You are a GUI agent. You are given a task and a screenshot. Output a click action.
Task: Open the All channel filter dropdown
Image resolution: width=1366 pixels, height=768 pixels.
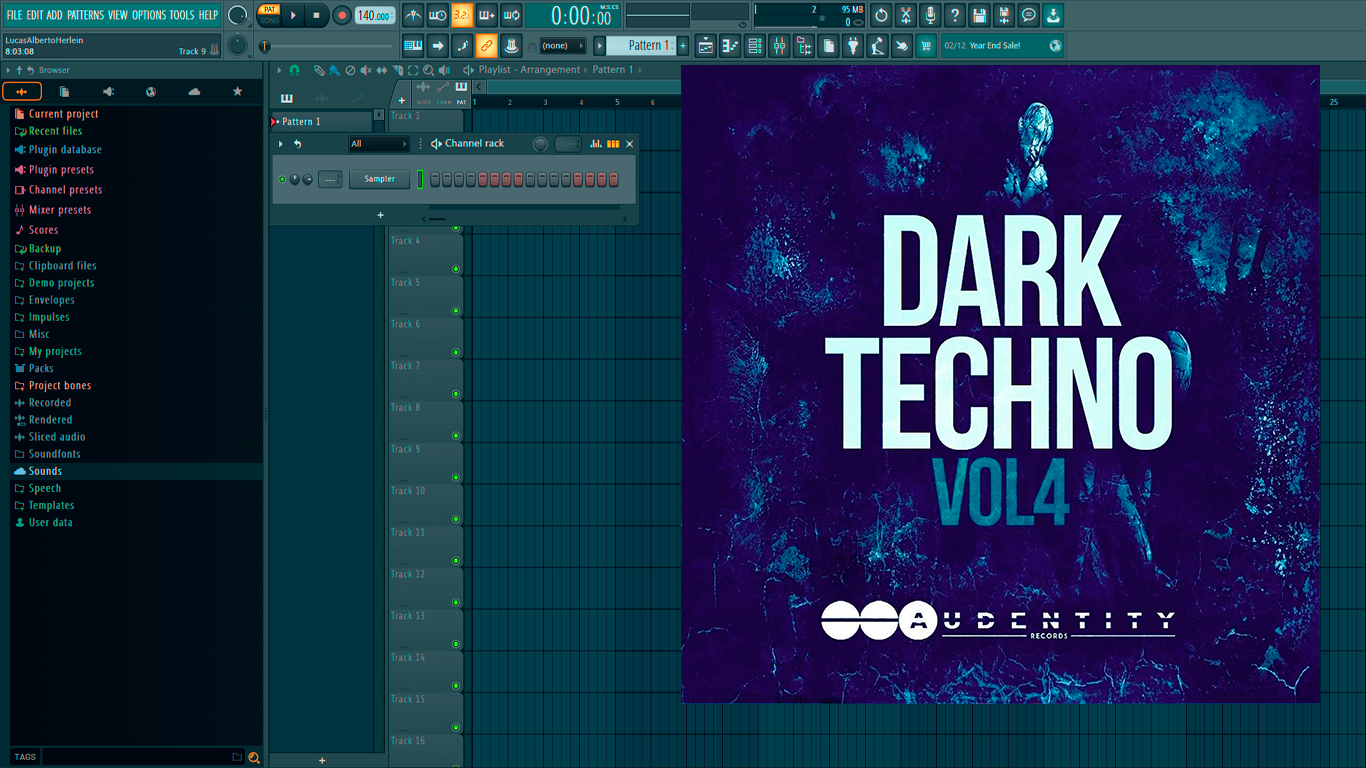379,144
